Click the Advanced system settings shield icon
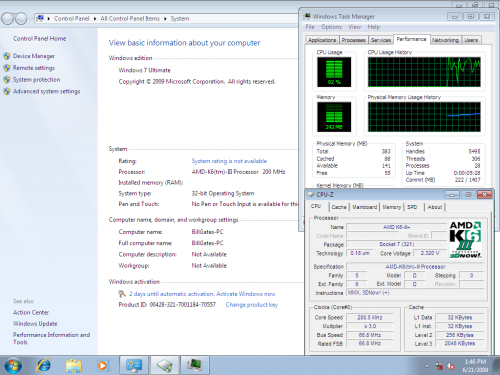Viewport: 500px width, 375px height. [x=7, y=91]
